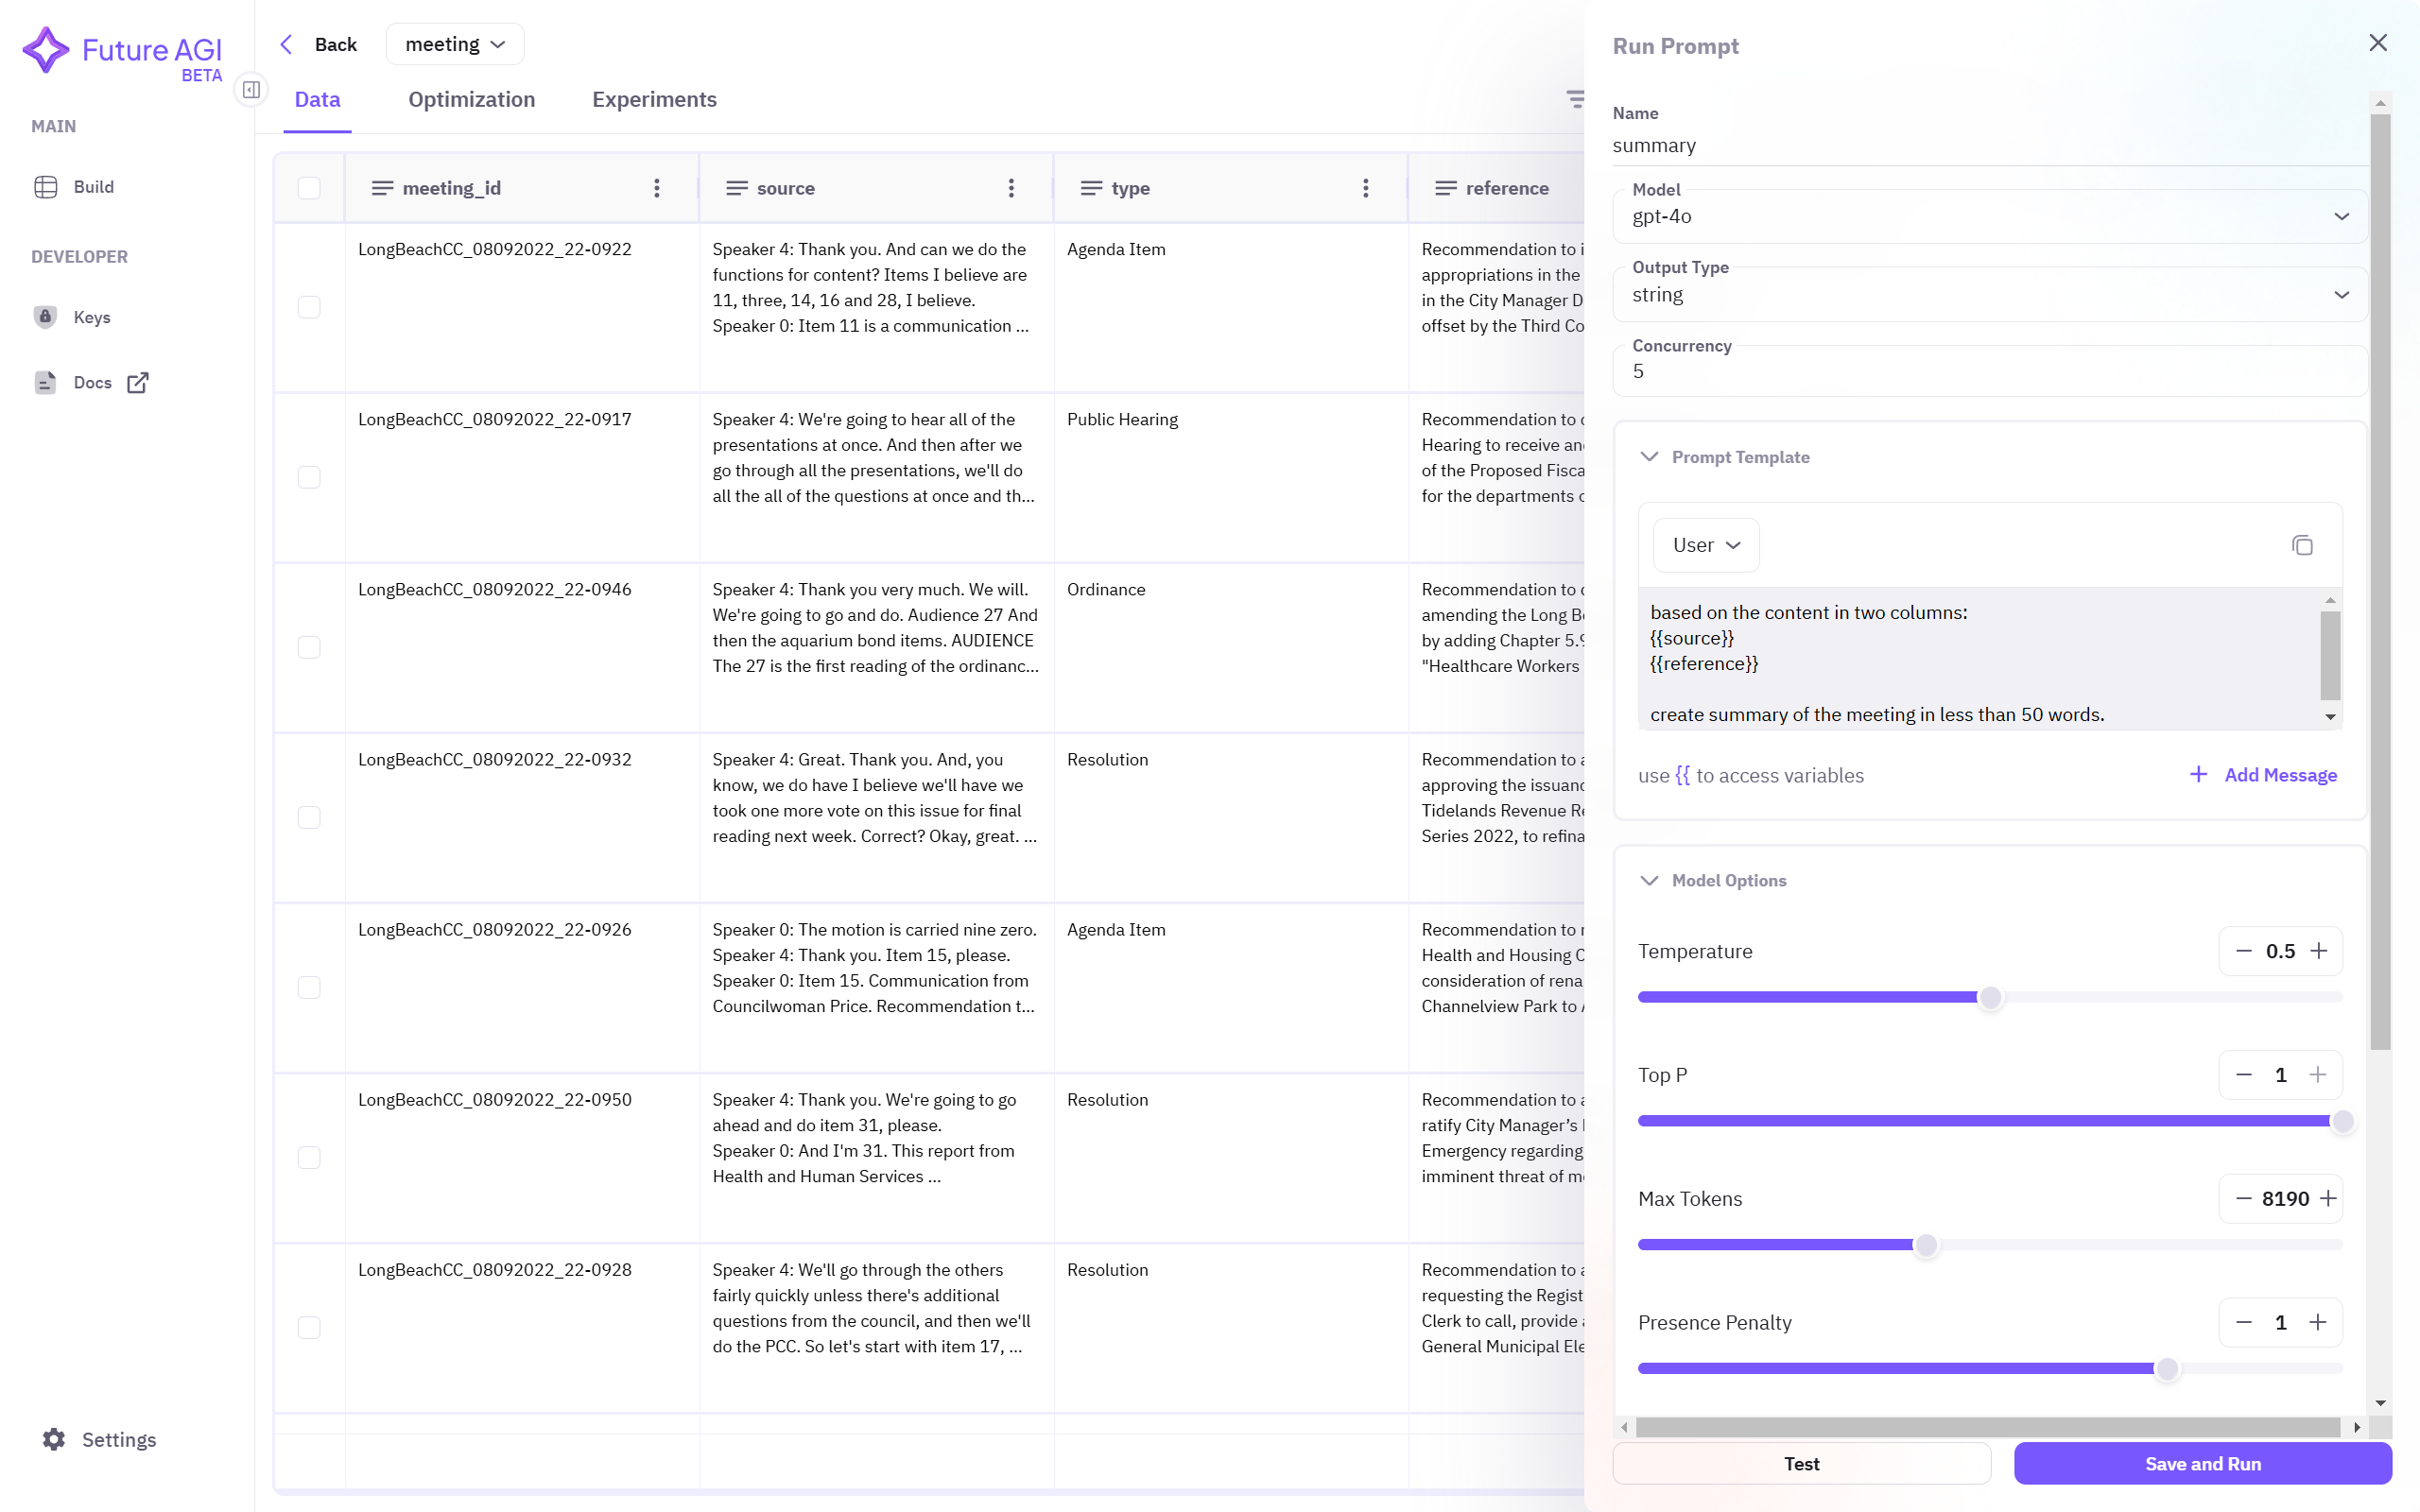Open the Keys page
The width and height of the screenshot is (2420, 1512).
pos(91,317)
